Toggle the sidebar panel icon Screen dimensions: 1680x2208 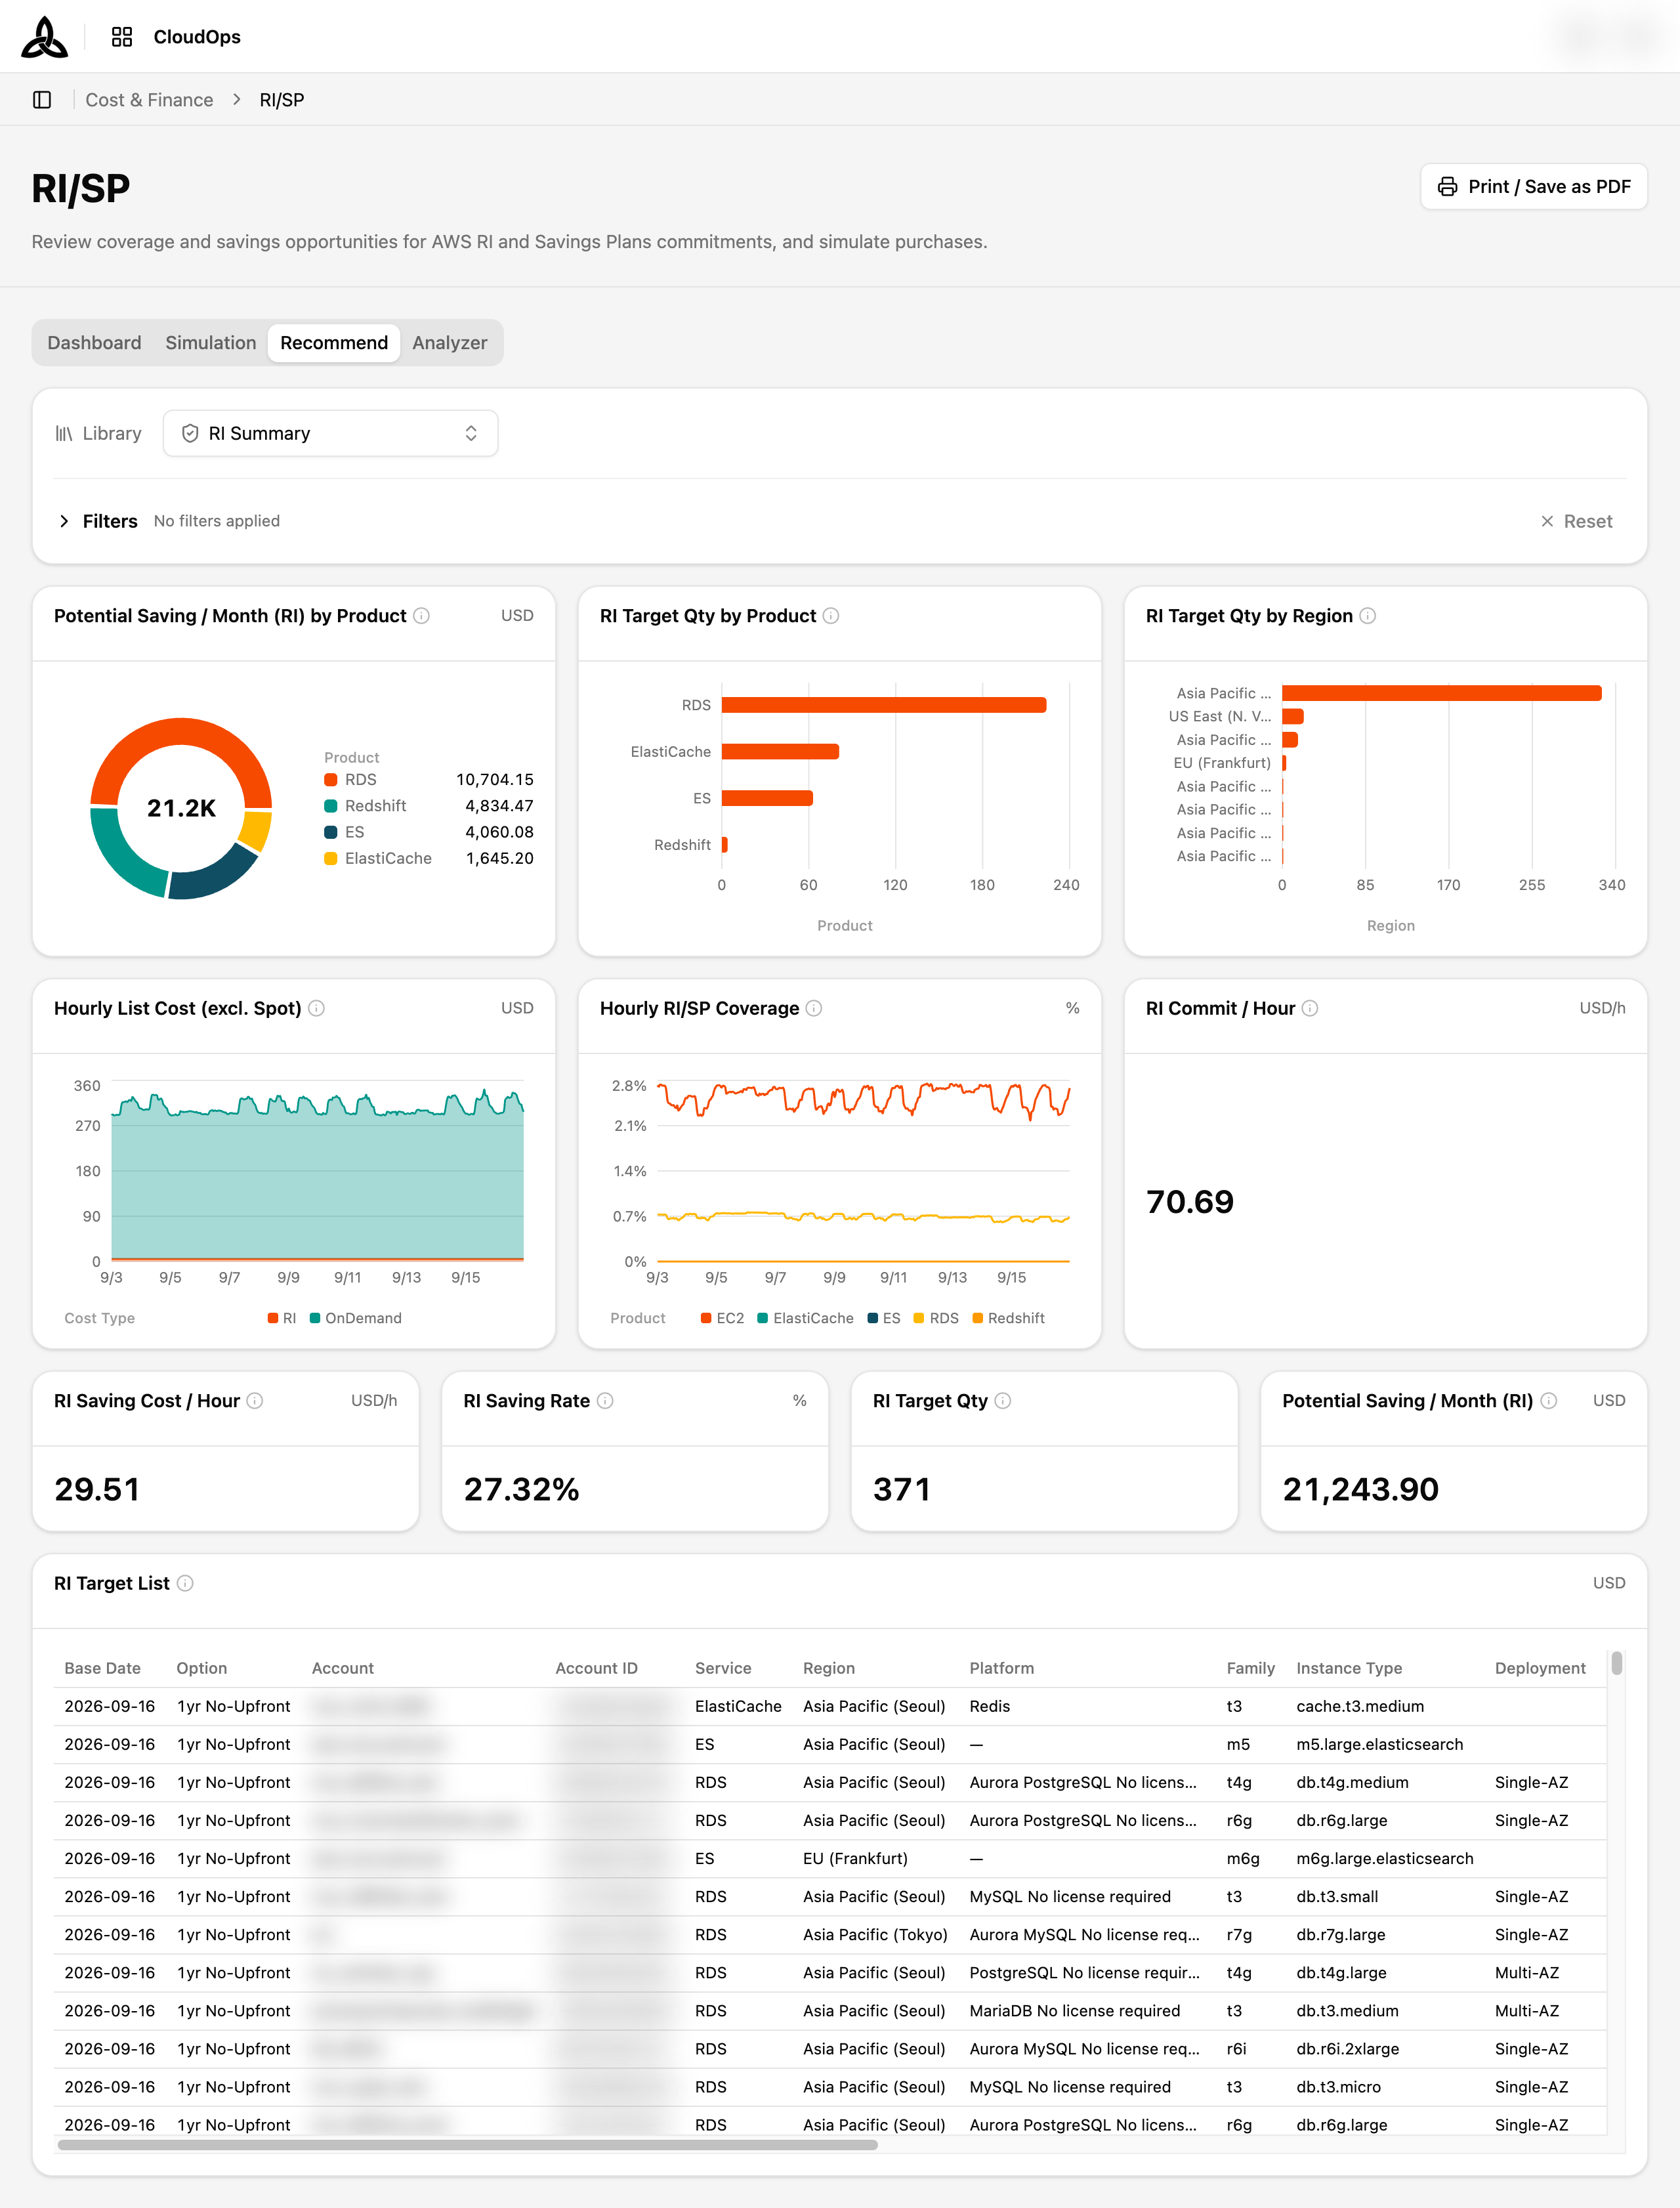point(42,100)
